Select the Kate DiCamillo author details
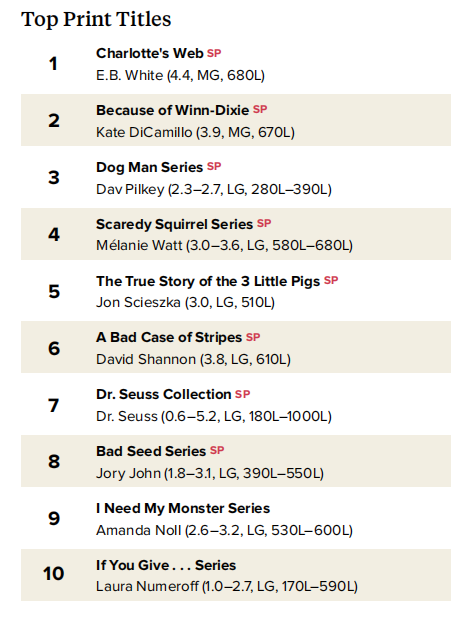The image size is (451, 622). [x=195, y=132]
